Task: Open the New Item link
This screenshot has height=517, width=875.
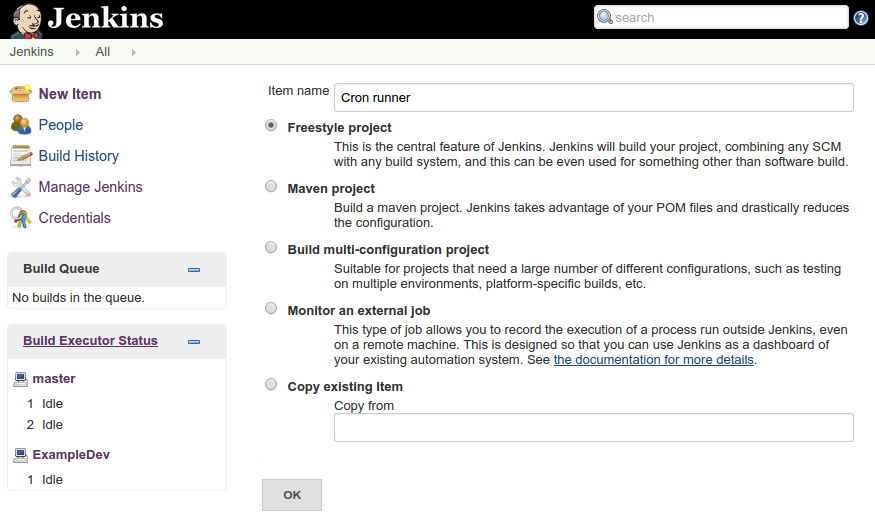Action: pos(70,94)
